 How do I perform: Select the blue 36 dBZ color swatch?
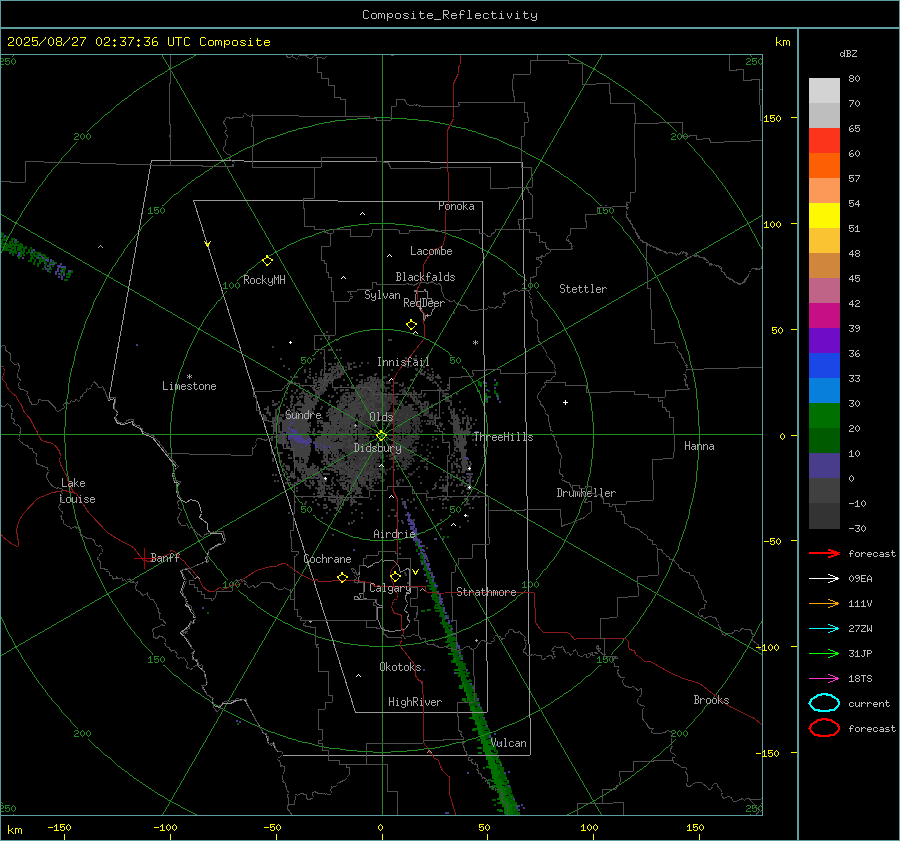click(824, 365)
